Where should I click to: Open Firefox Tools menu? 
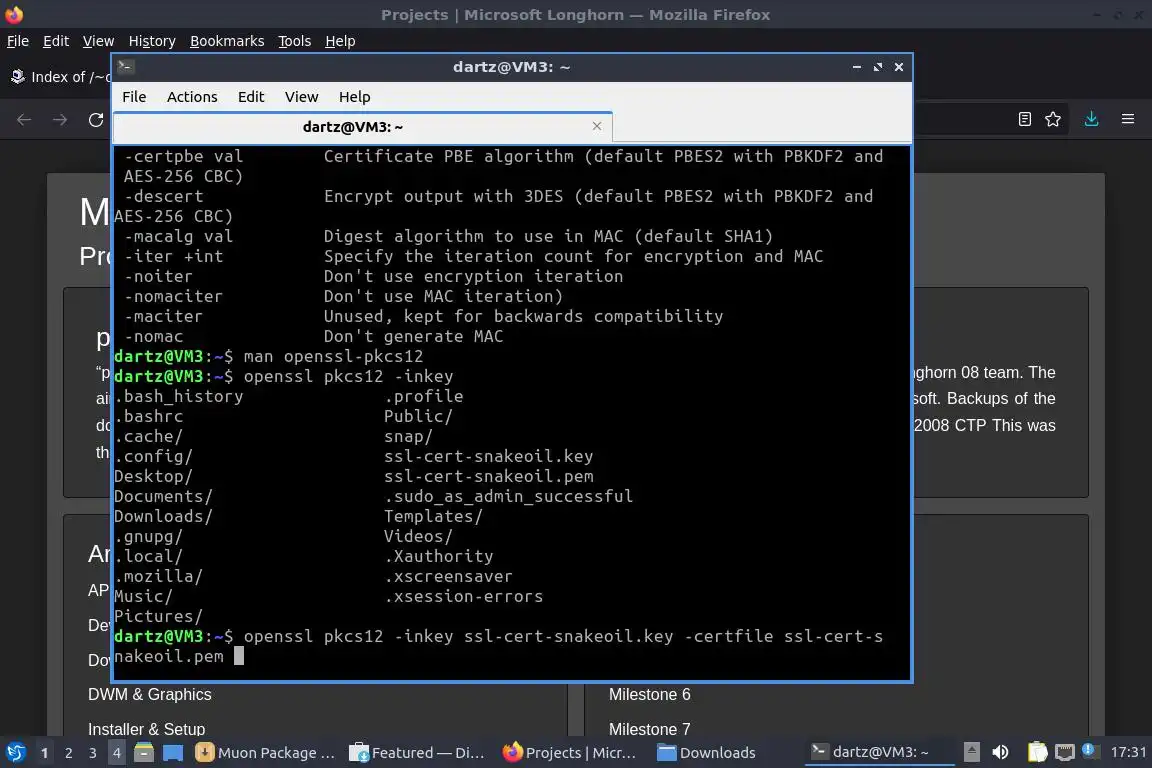(295, 41)
